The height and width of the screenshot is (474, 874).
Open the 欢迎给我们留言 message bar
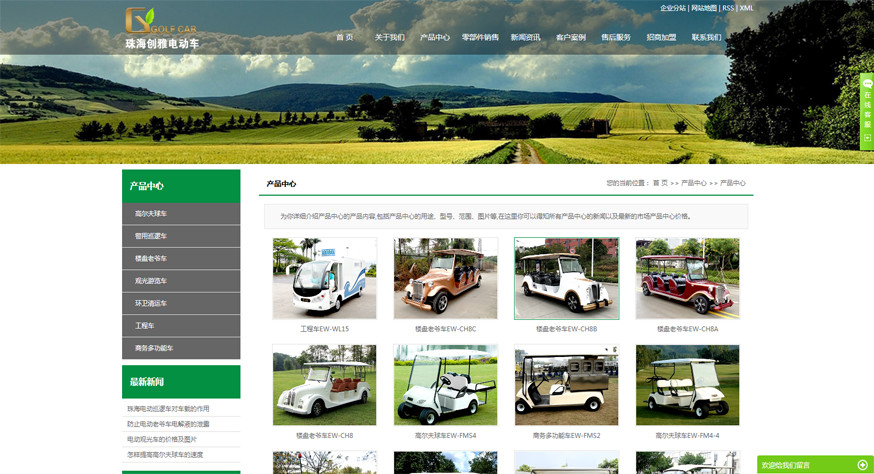click(x=815, y=465)
